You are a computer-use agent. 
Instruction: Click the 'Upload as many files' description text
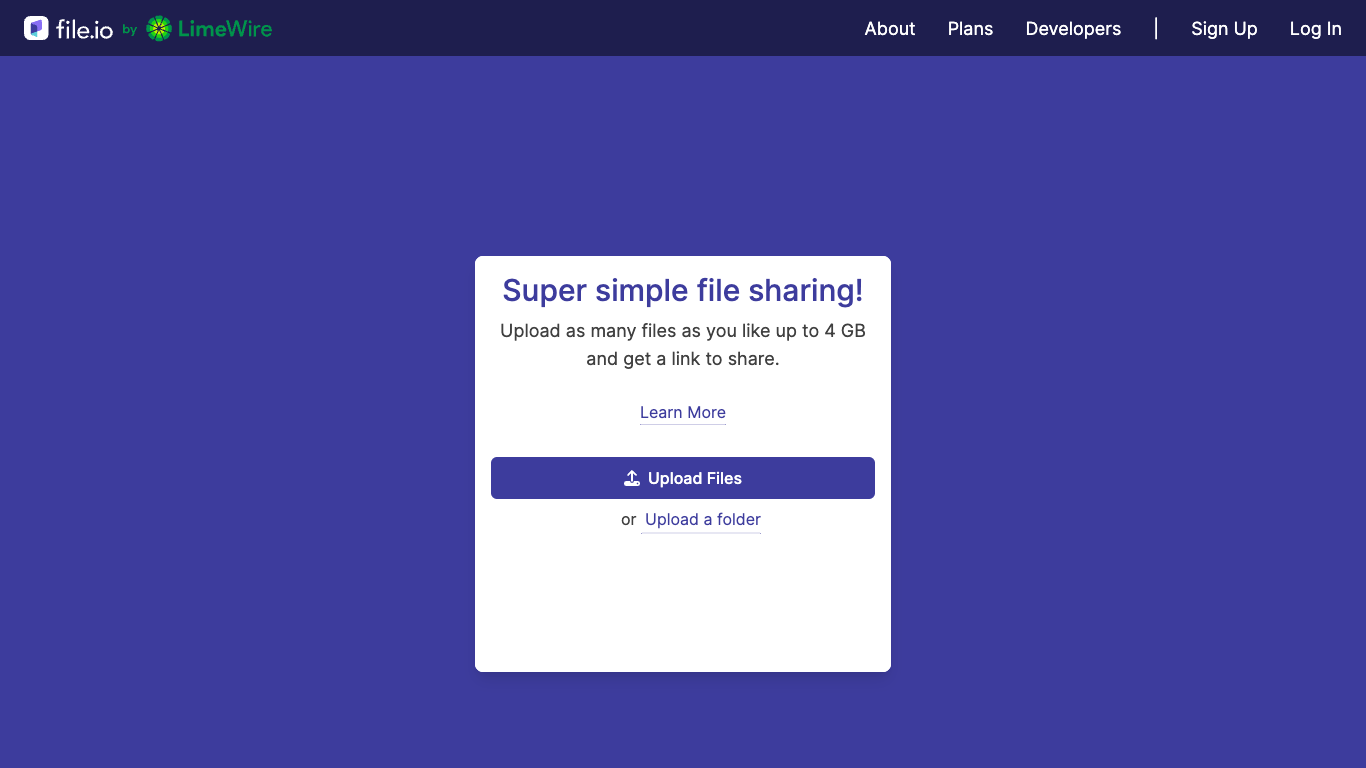[x=683, y=345]
